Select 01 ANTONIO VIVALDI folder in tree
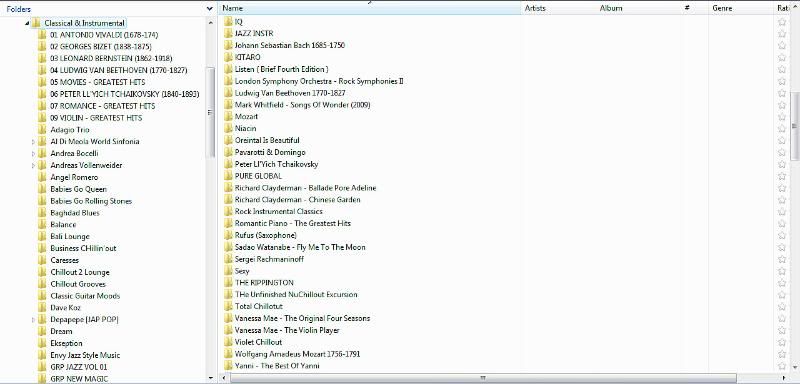 [104, 35]
